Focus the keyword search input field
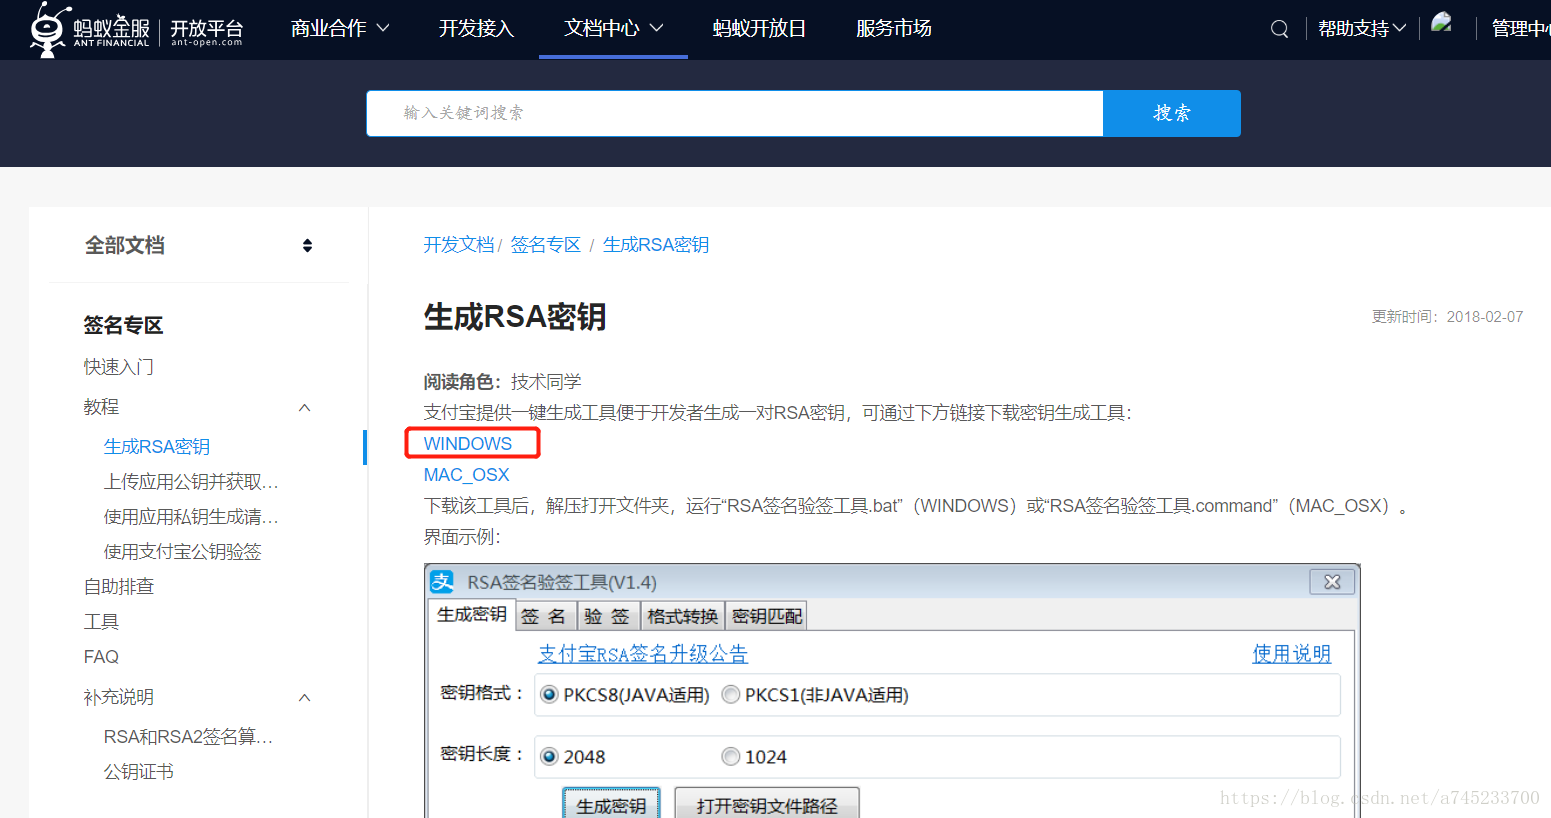The height and width of the screenshot is (818, 1551). (735, 113)
